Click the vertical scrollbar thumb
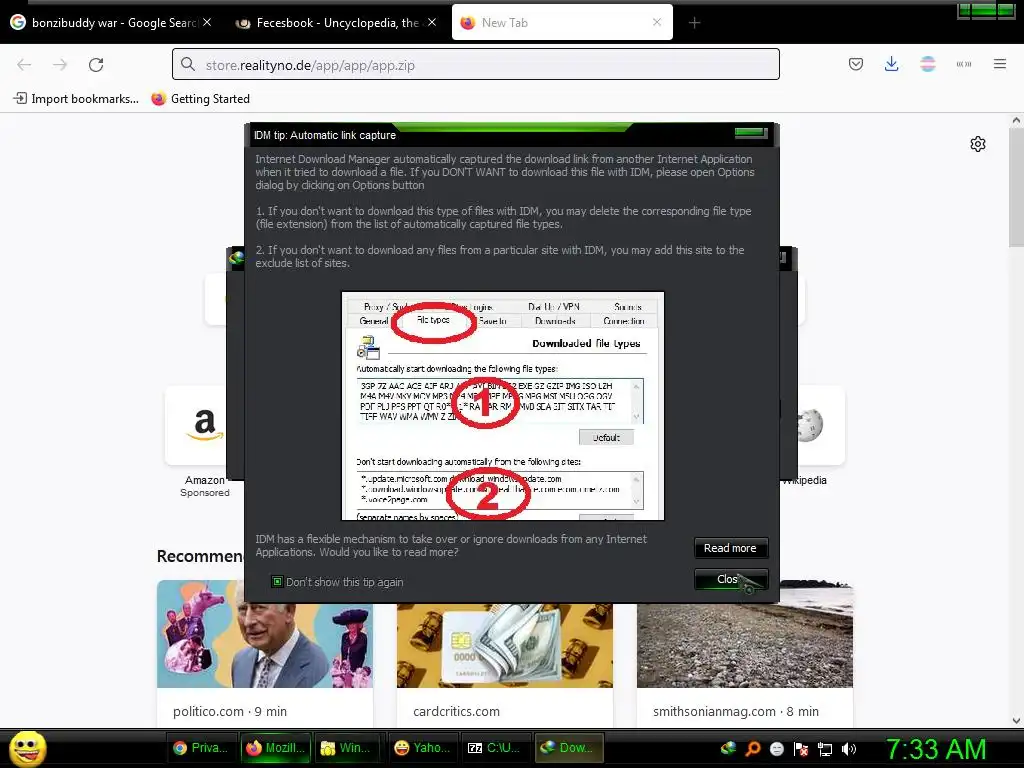This screenshot has width=1024, height=768. 1016,187
